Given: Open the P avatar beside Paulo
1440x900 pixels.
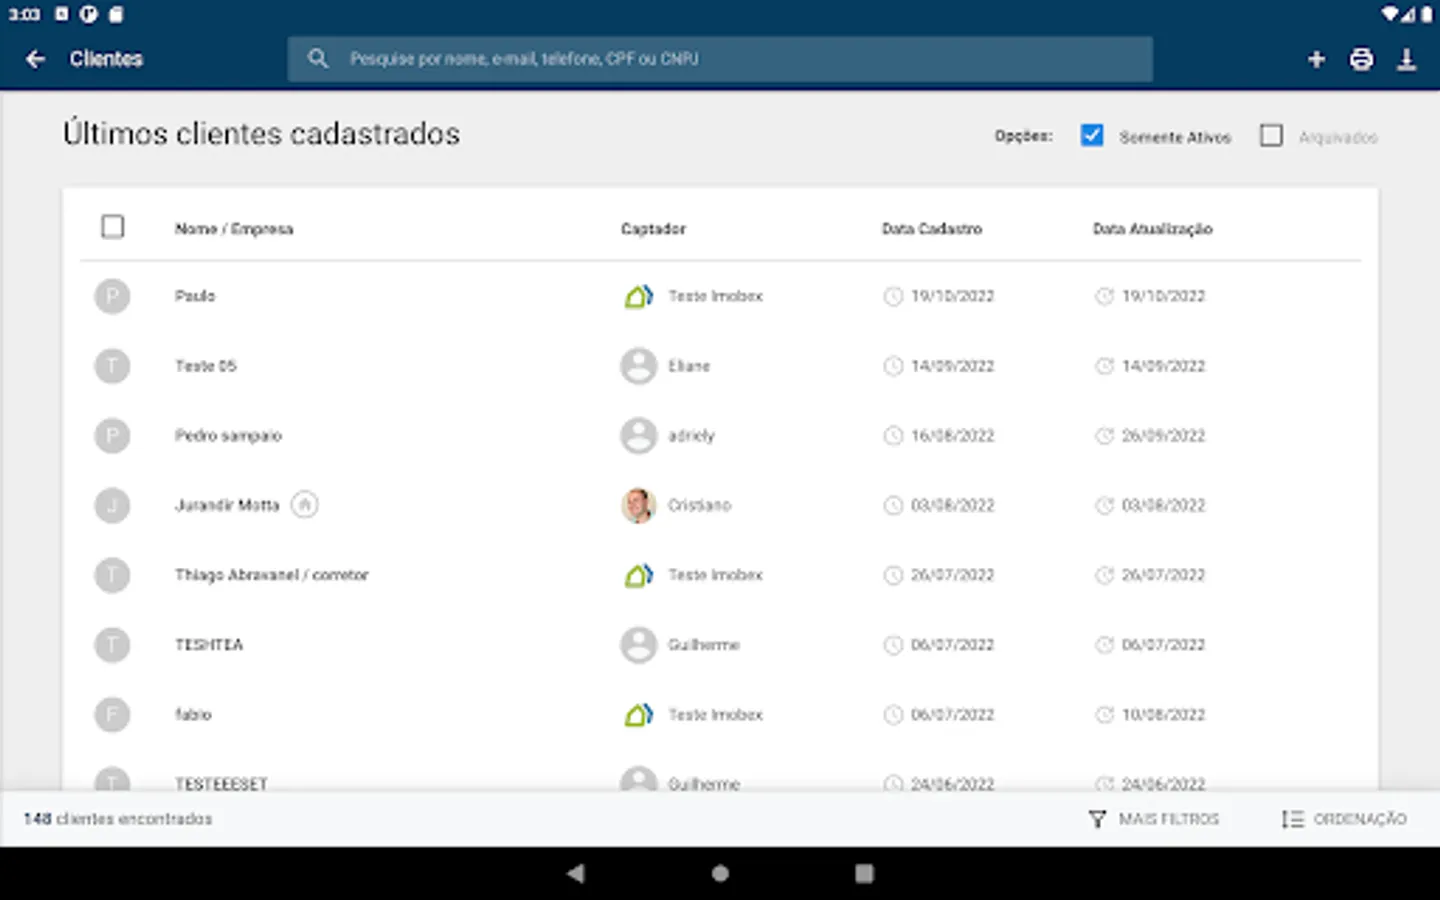Looking at the screenshot, I should click(x=112, y=296).
